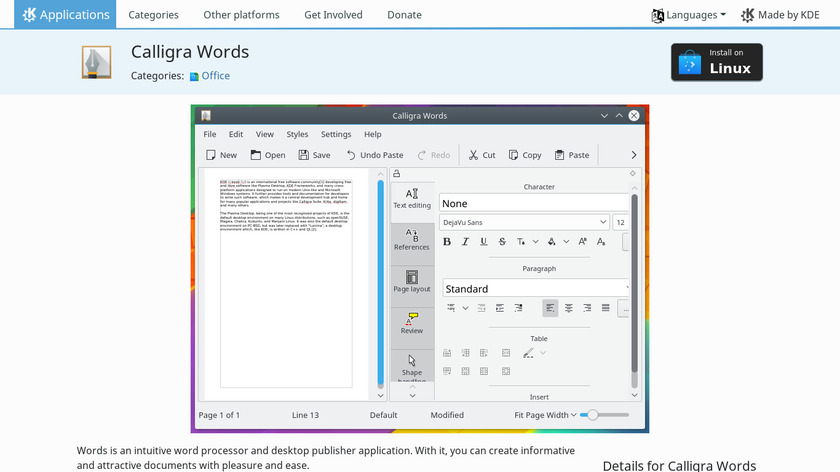Viewport: 840px width, 472px height.
Task: Open the Fit Page Width zoom dropdown
Action: [x=545, y=415]
